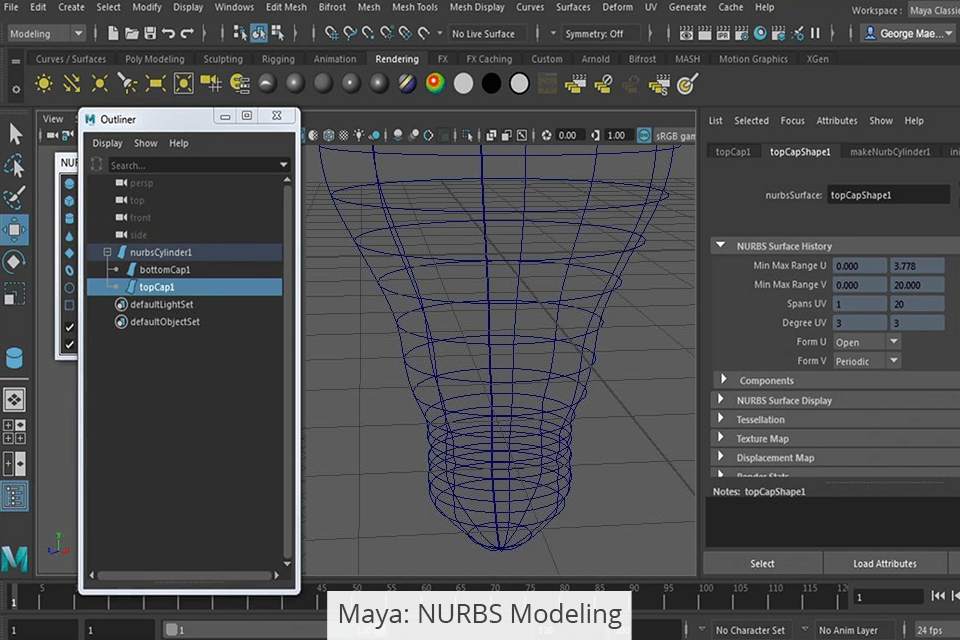The width and height of the screenshot is (960, 640).
Task: Choose the Move tool in the toolbox
Action: tap(15, 230)
